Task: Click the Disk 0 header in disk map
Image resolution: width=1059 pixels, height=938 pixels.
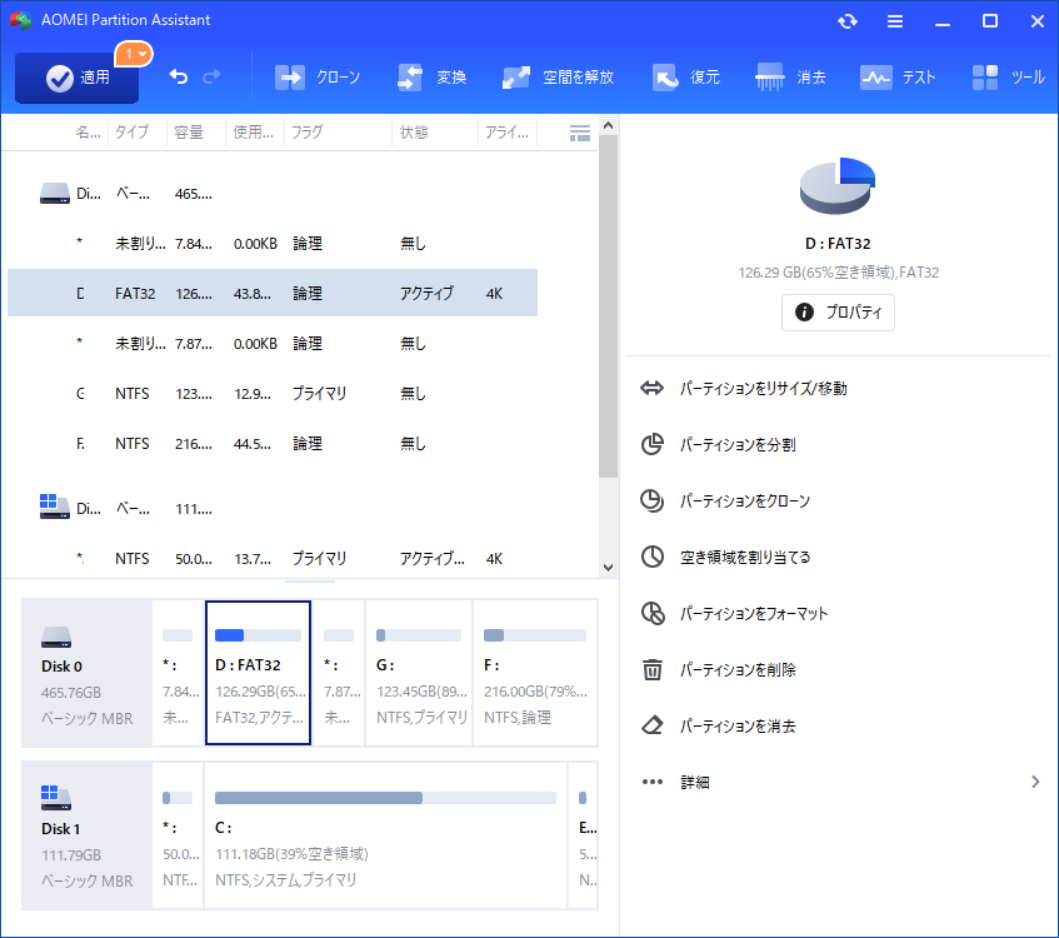Action: pos(86,673)
